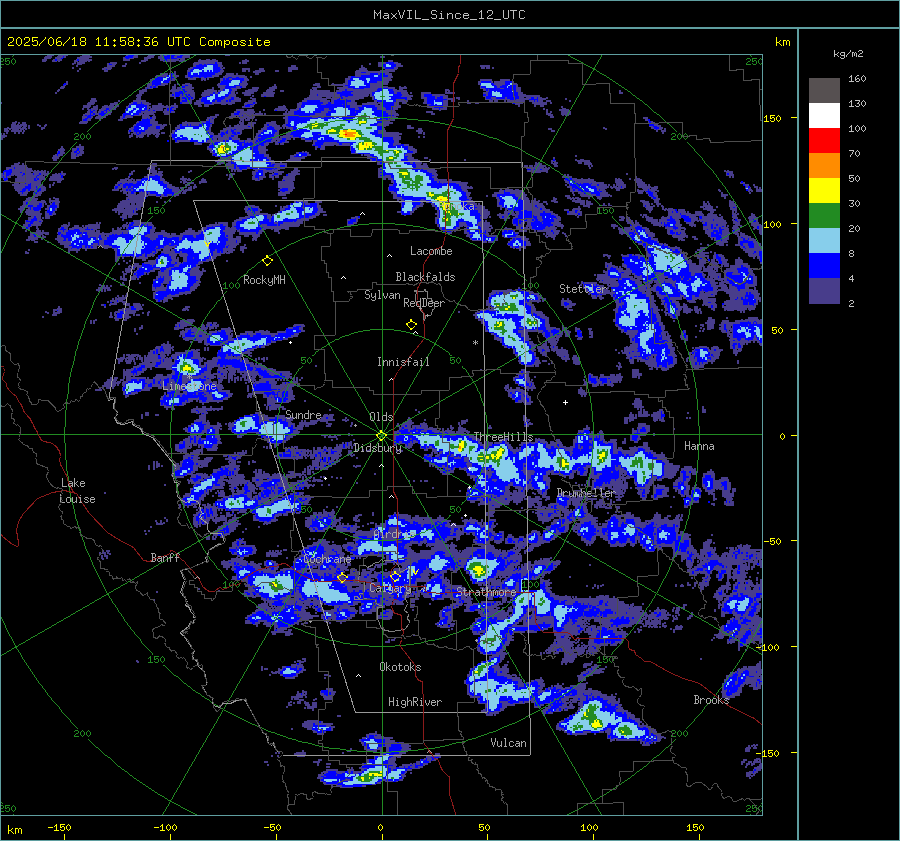900x841 pixels.
Task: Click the yellow diamond marker above Calgary
Action: (x=395, y=576)
